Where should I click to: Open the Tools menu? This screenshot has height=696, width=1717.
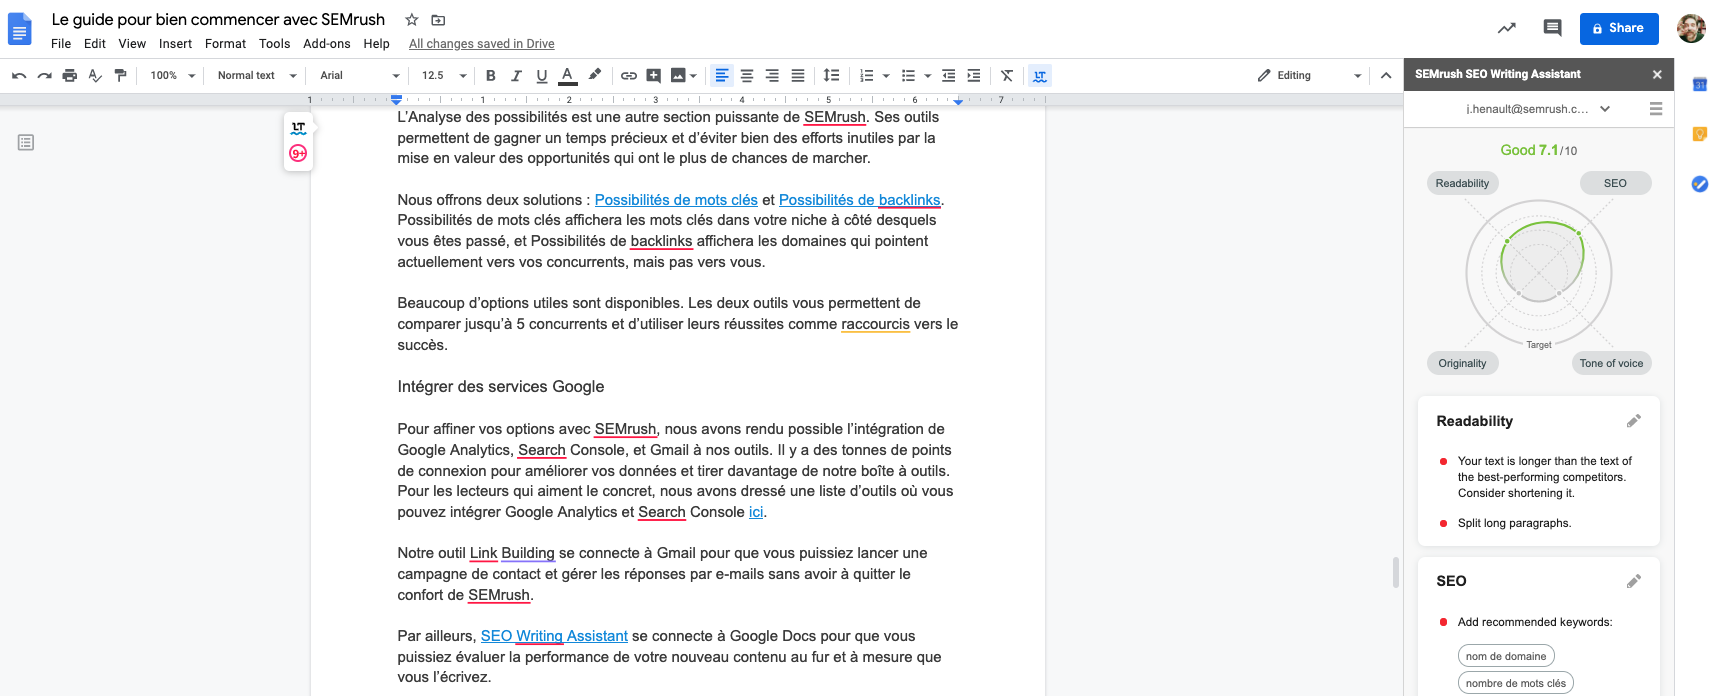tap(274, 44)
